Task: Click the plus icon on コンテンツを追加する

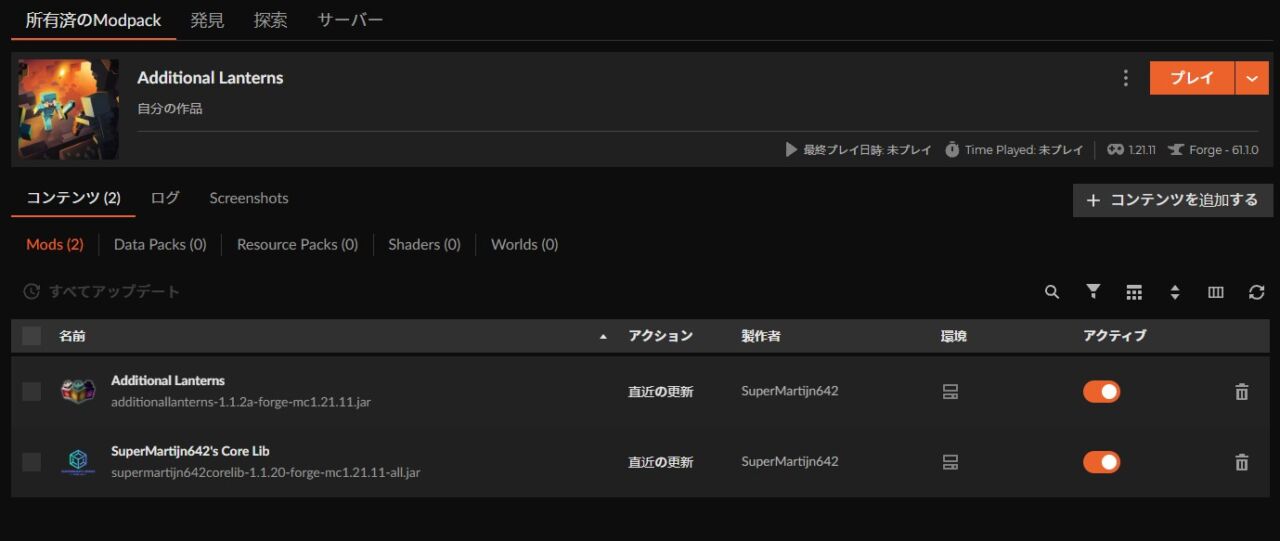Action: (1093, 200)
